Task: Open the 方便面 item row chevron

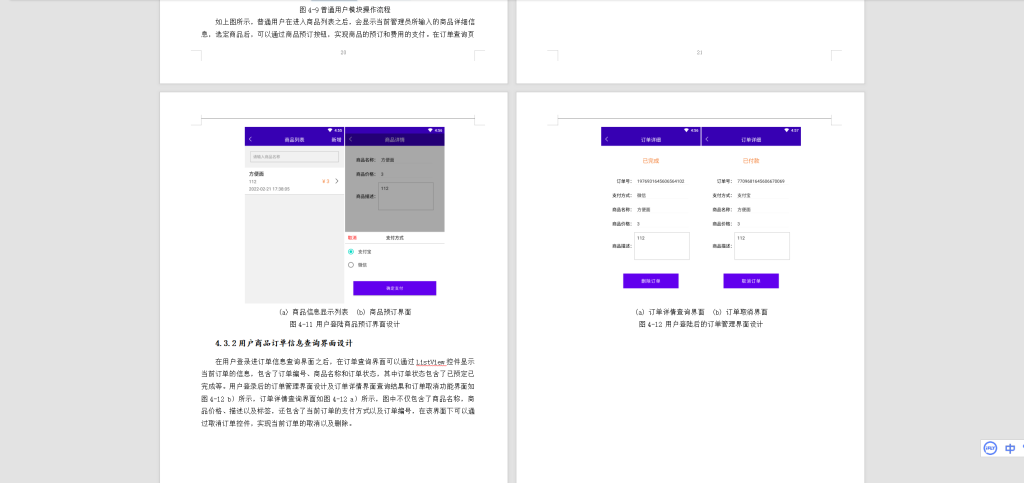Action: tap(337, 181)
